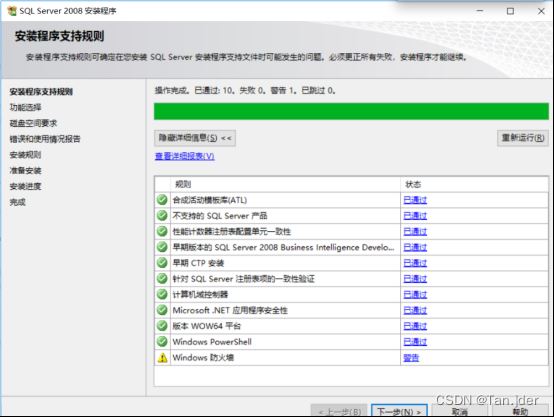The image size is (554, 417).
Task: Select 准备安装 step in sidebar
Action: click(25, 170)
